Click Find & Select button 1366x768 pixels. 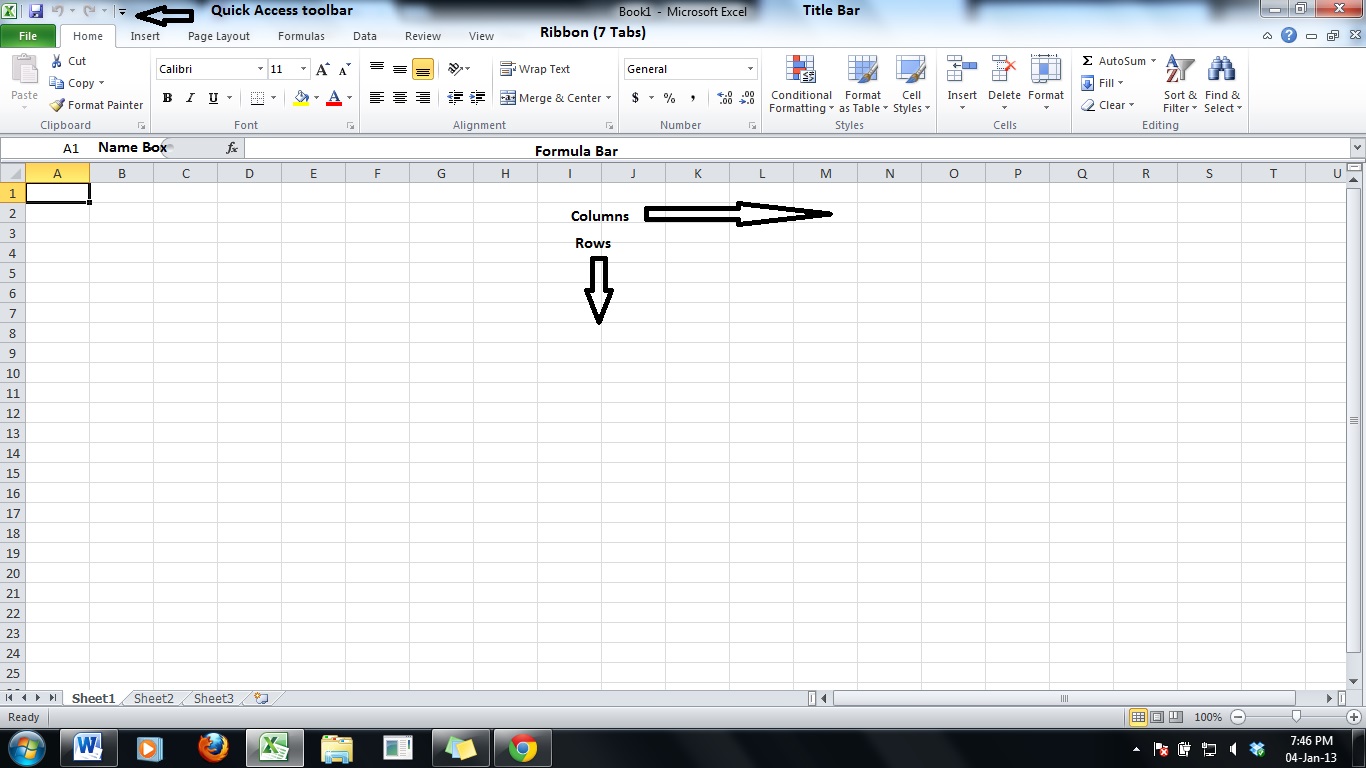(1222, 84)
